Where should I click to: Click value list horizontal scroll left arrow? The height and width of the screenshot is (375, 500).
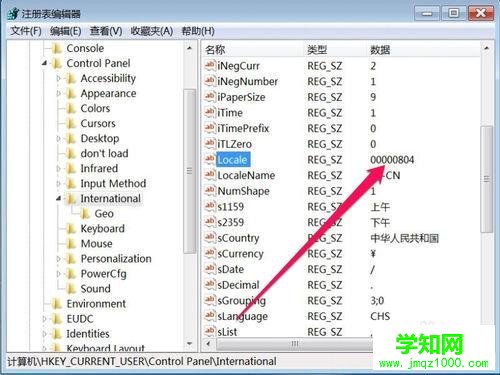(209, 343)
